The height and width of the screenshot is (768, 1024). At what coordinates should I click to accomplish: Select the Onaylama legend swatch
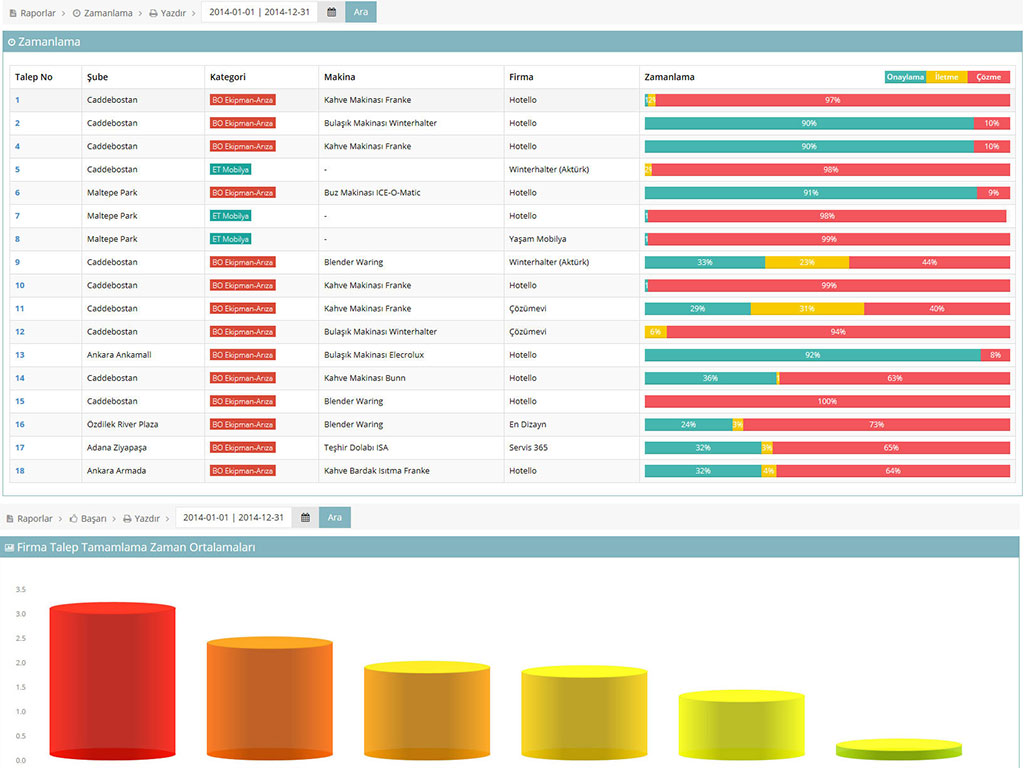(x=905, y=77)
